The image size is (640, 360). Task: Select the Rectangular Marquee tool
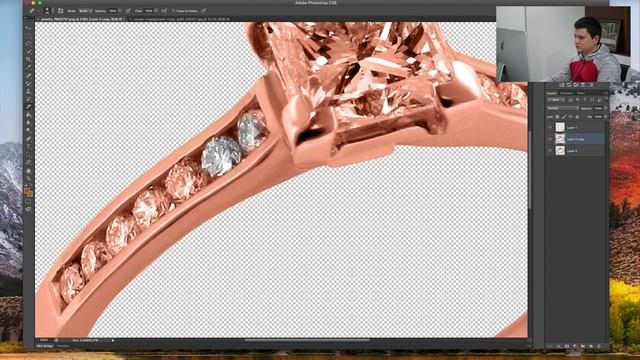[29, 36]
